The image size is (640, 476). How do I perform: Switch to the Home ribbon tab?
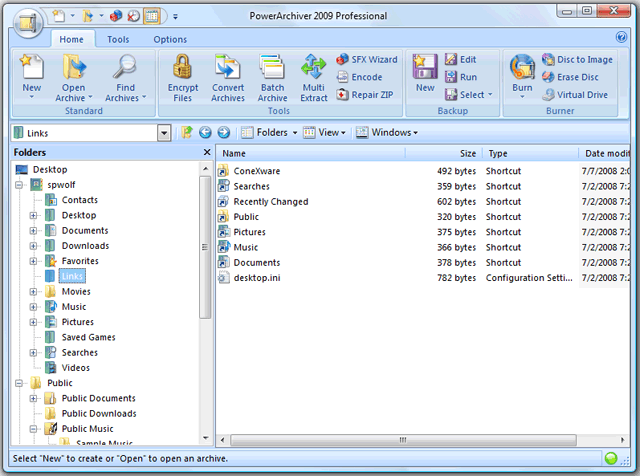(x=71, y=40)
